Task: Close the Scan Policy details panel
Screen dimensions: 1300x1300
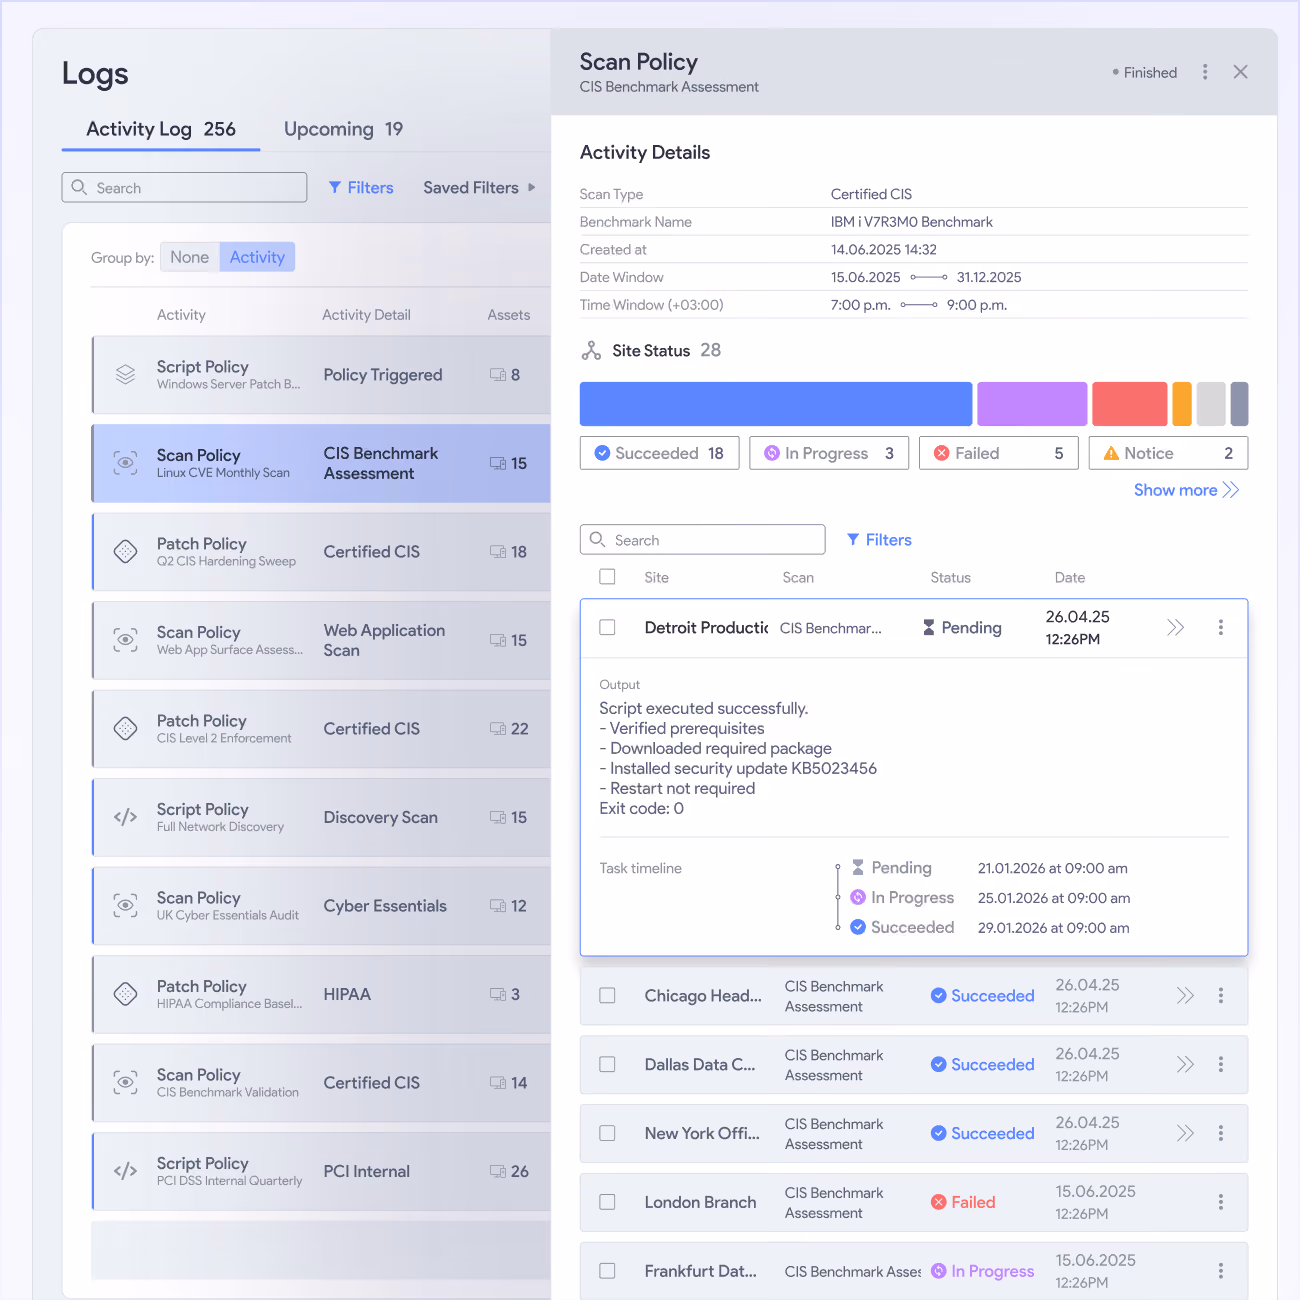Action: [1241, 72]
